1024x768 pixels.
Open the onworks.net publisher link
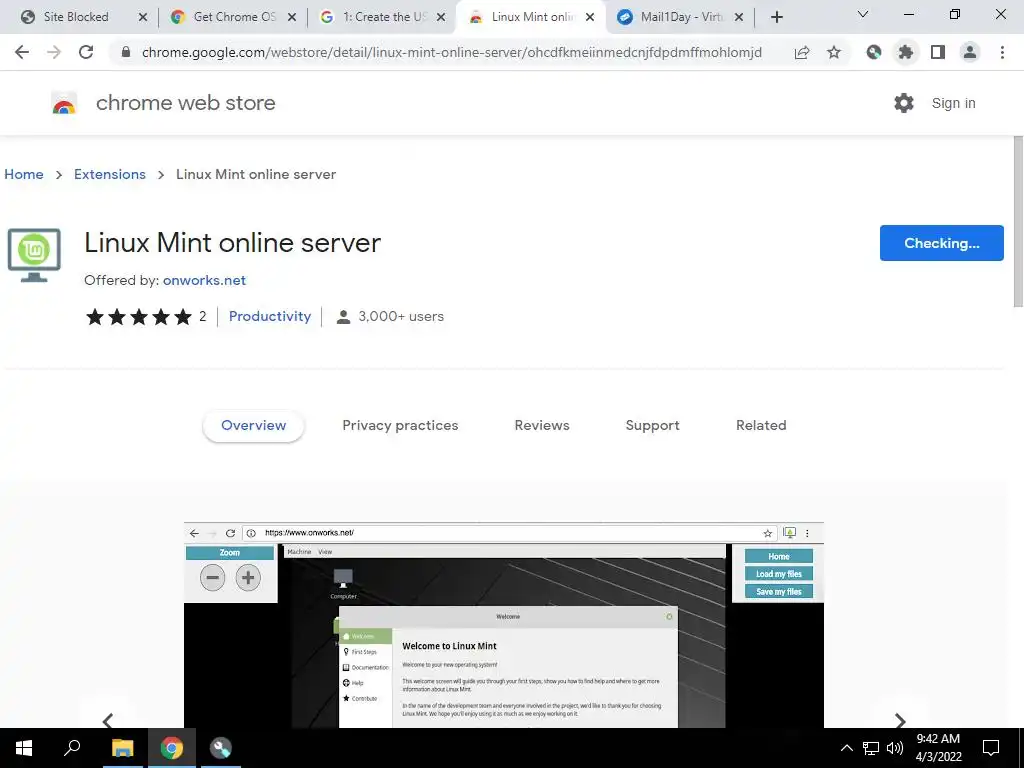pyautogui.click(x=204, y=280)
